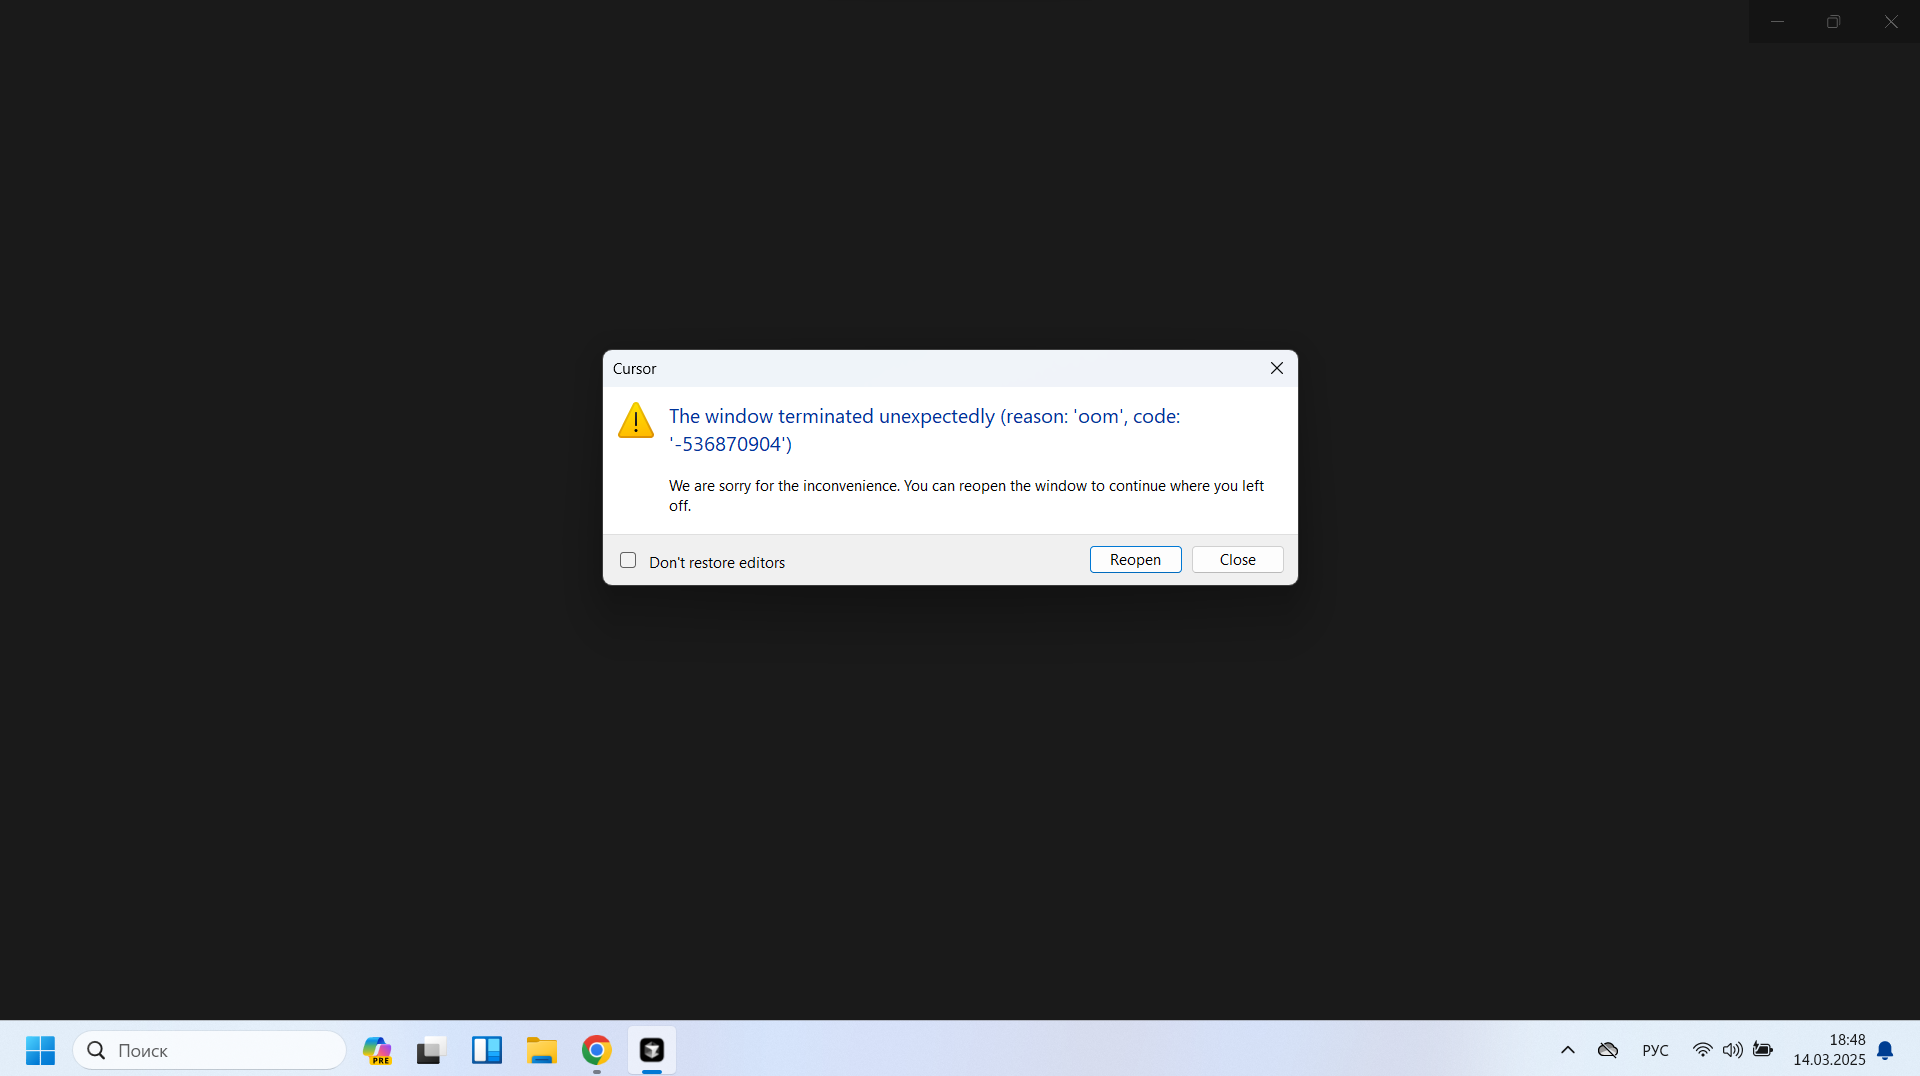Open the volume speaker tray icon
Screen dimensions: 1920x1076
[1733, 1050]
